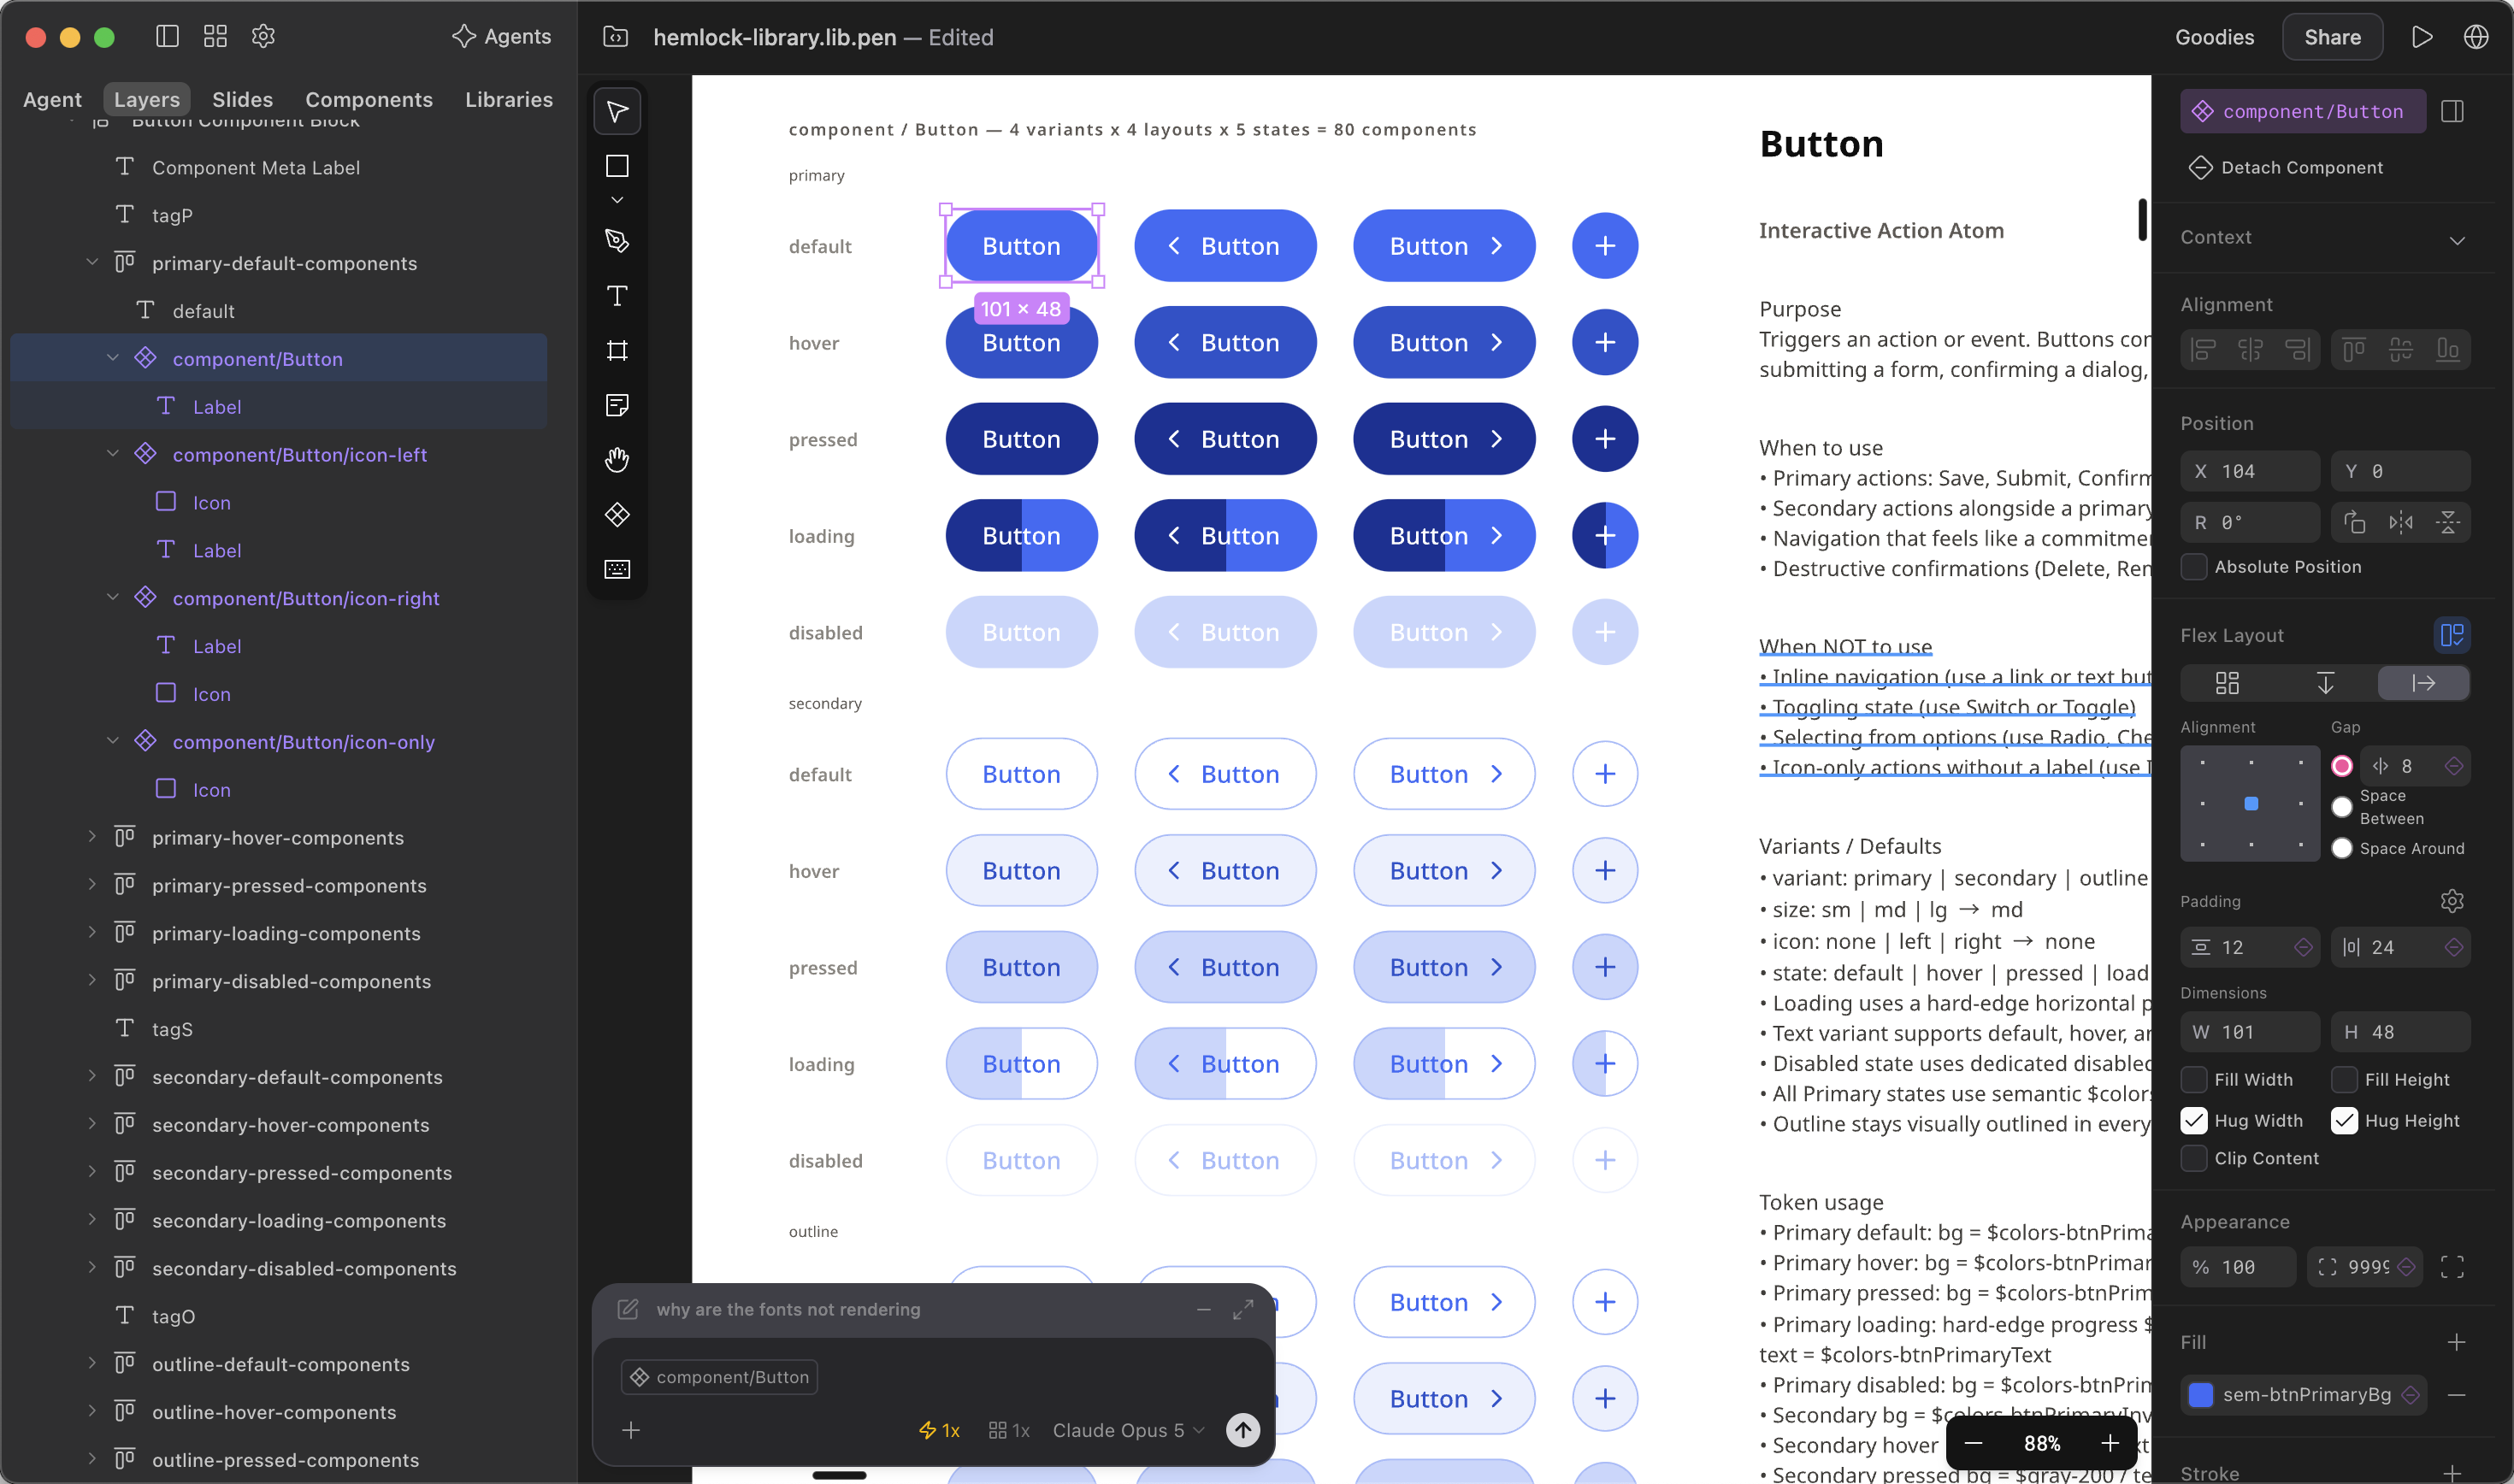Uncheck Hug Width checkbox
This screenshot has height=1484, width=2514.
click(2194, 1120)
